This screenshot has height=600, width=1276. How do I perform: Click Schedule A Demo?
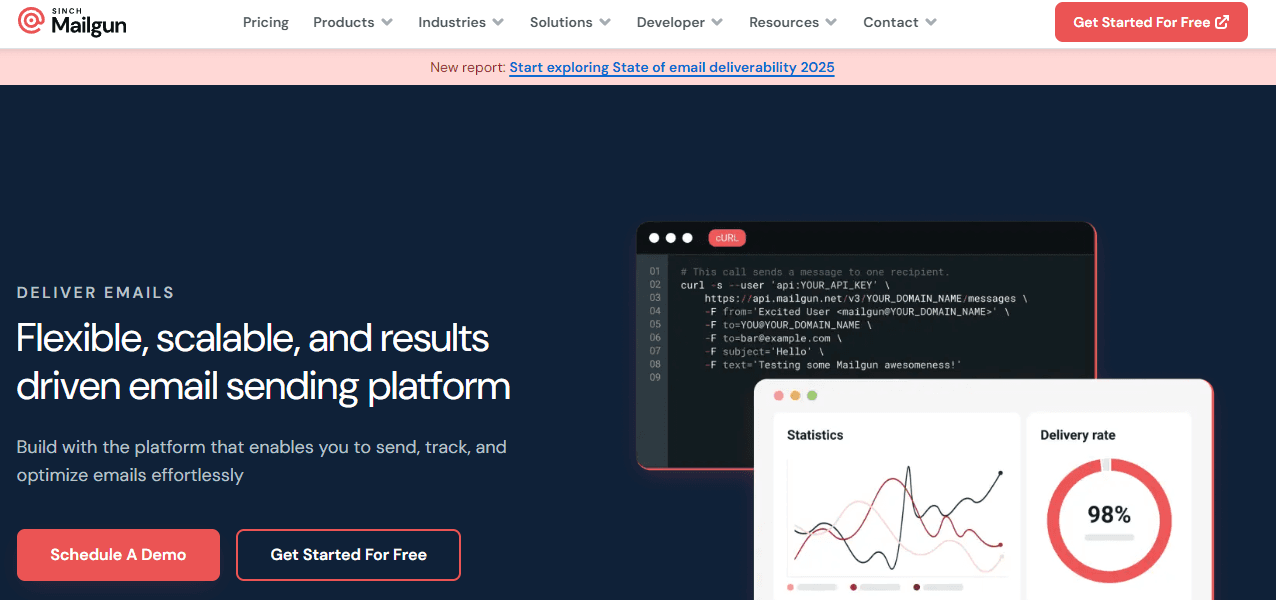(x=118, y=554)
